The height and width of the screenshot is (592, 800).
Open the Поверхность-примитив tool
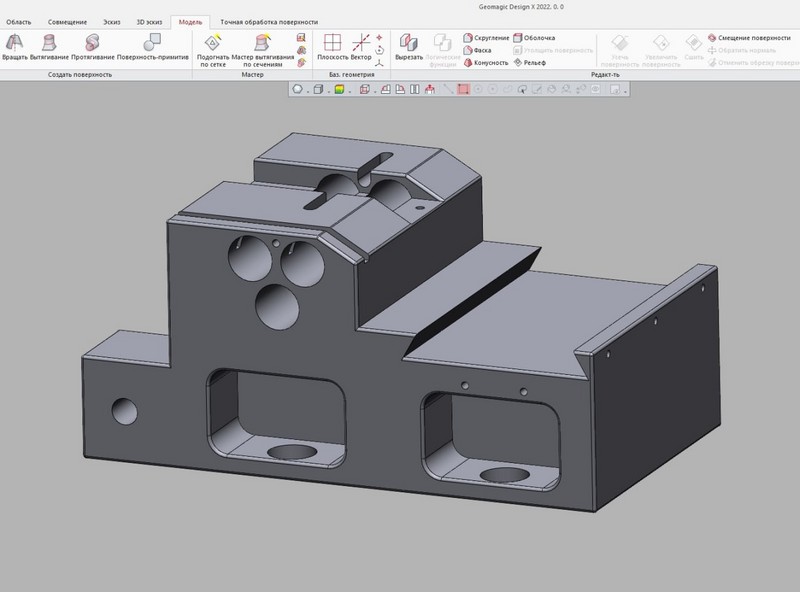(153, 47)
